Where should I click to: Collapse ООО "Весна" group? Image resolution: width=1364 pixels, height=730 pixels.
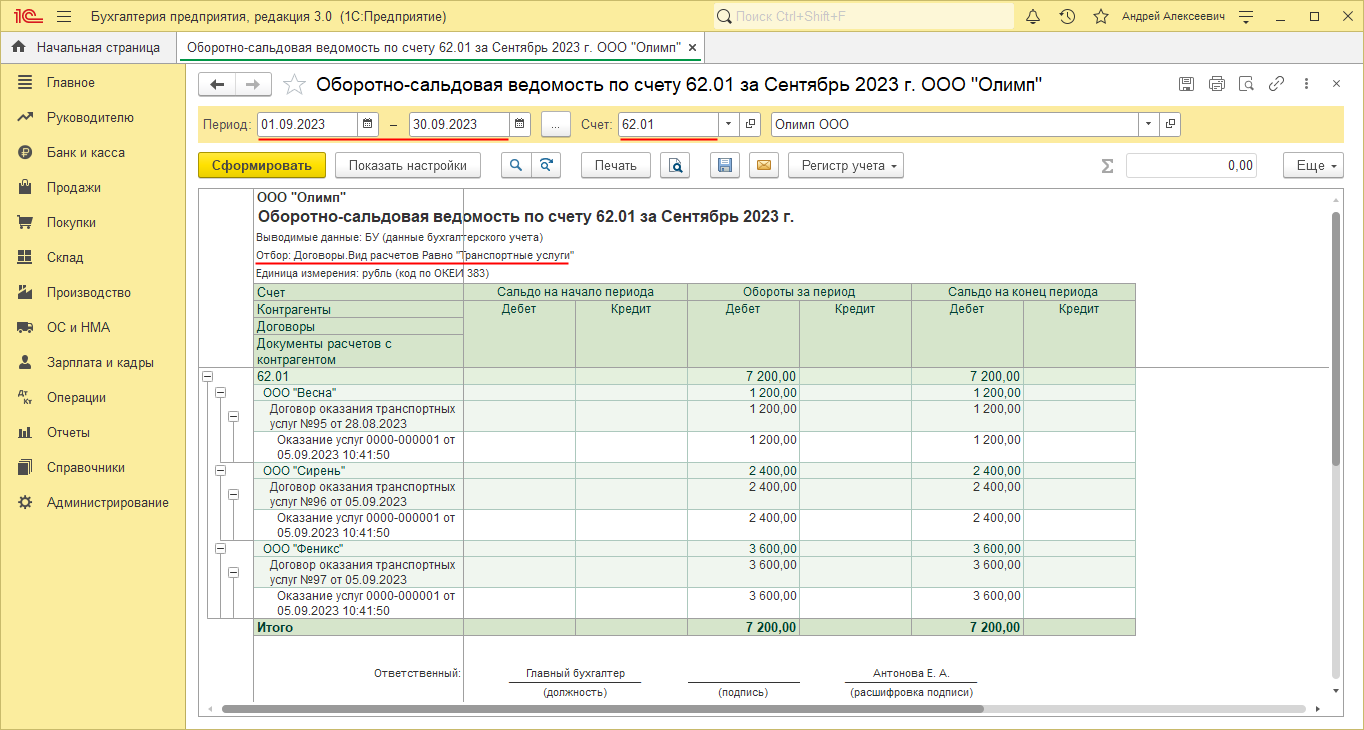point(221,393)
